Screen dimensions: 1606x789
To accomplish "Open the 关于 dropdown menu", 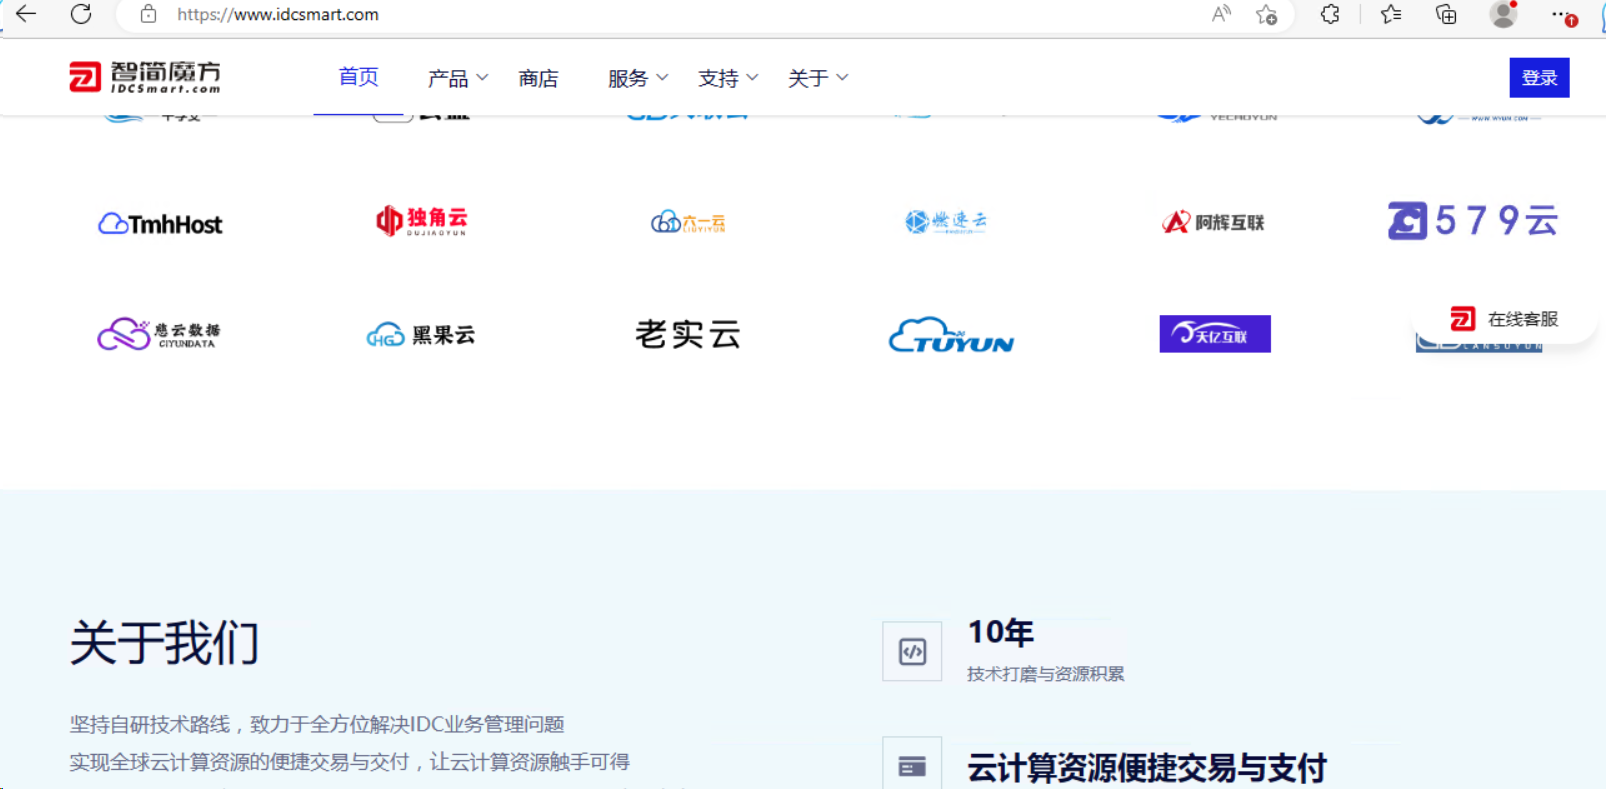I will (x=817, y=78).
